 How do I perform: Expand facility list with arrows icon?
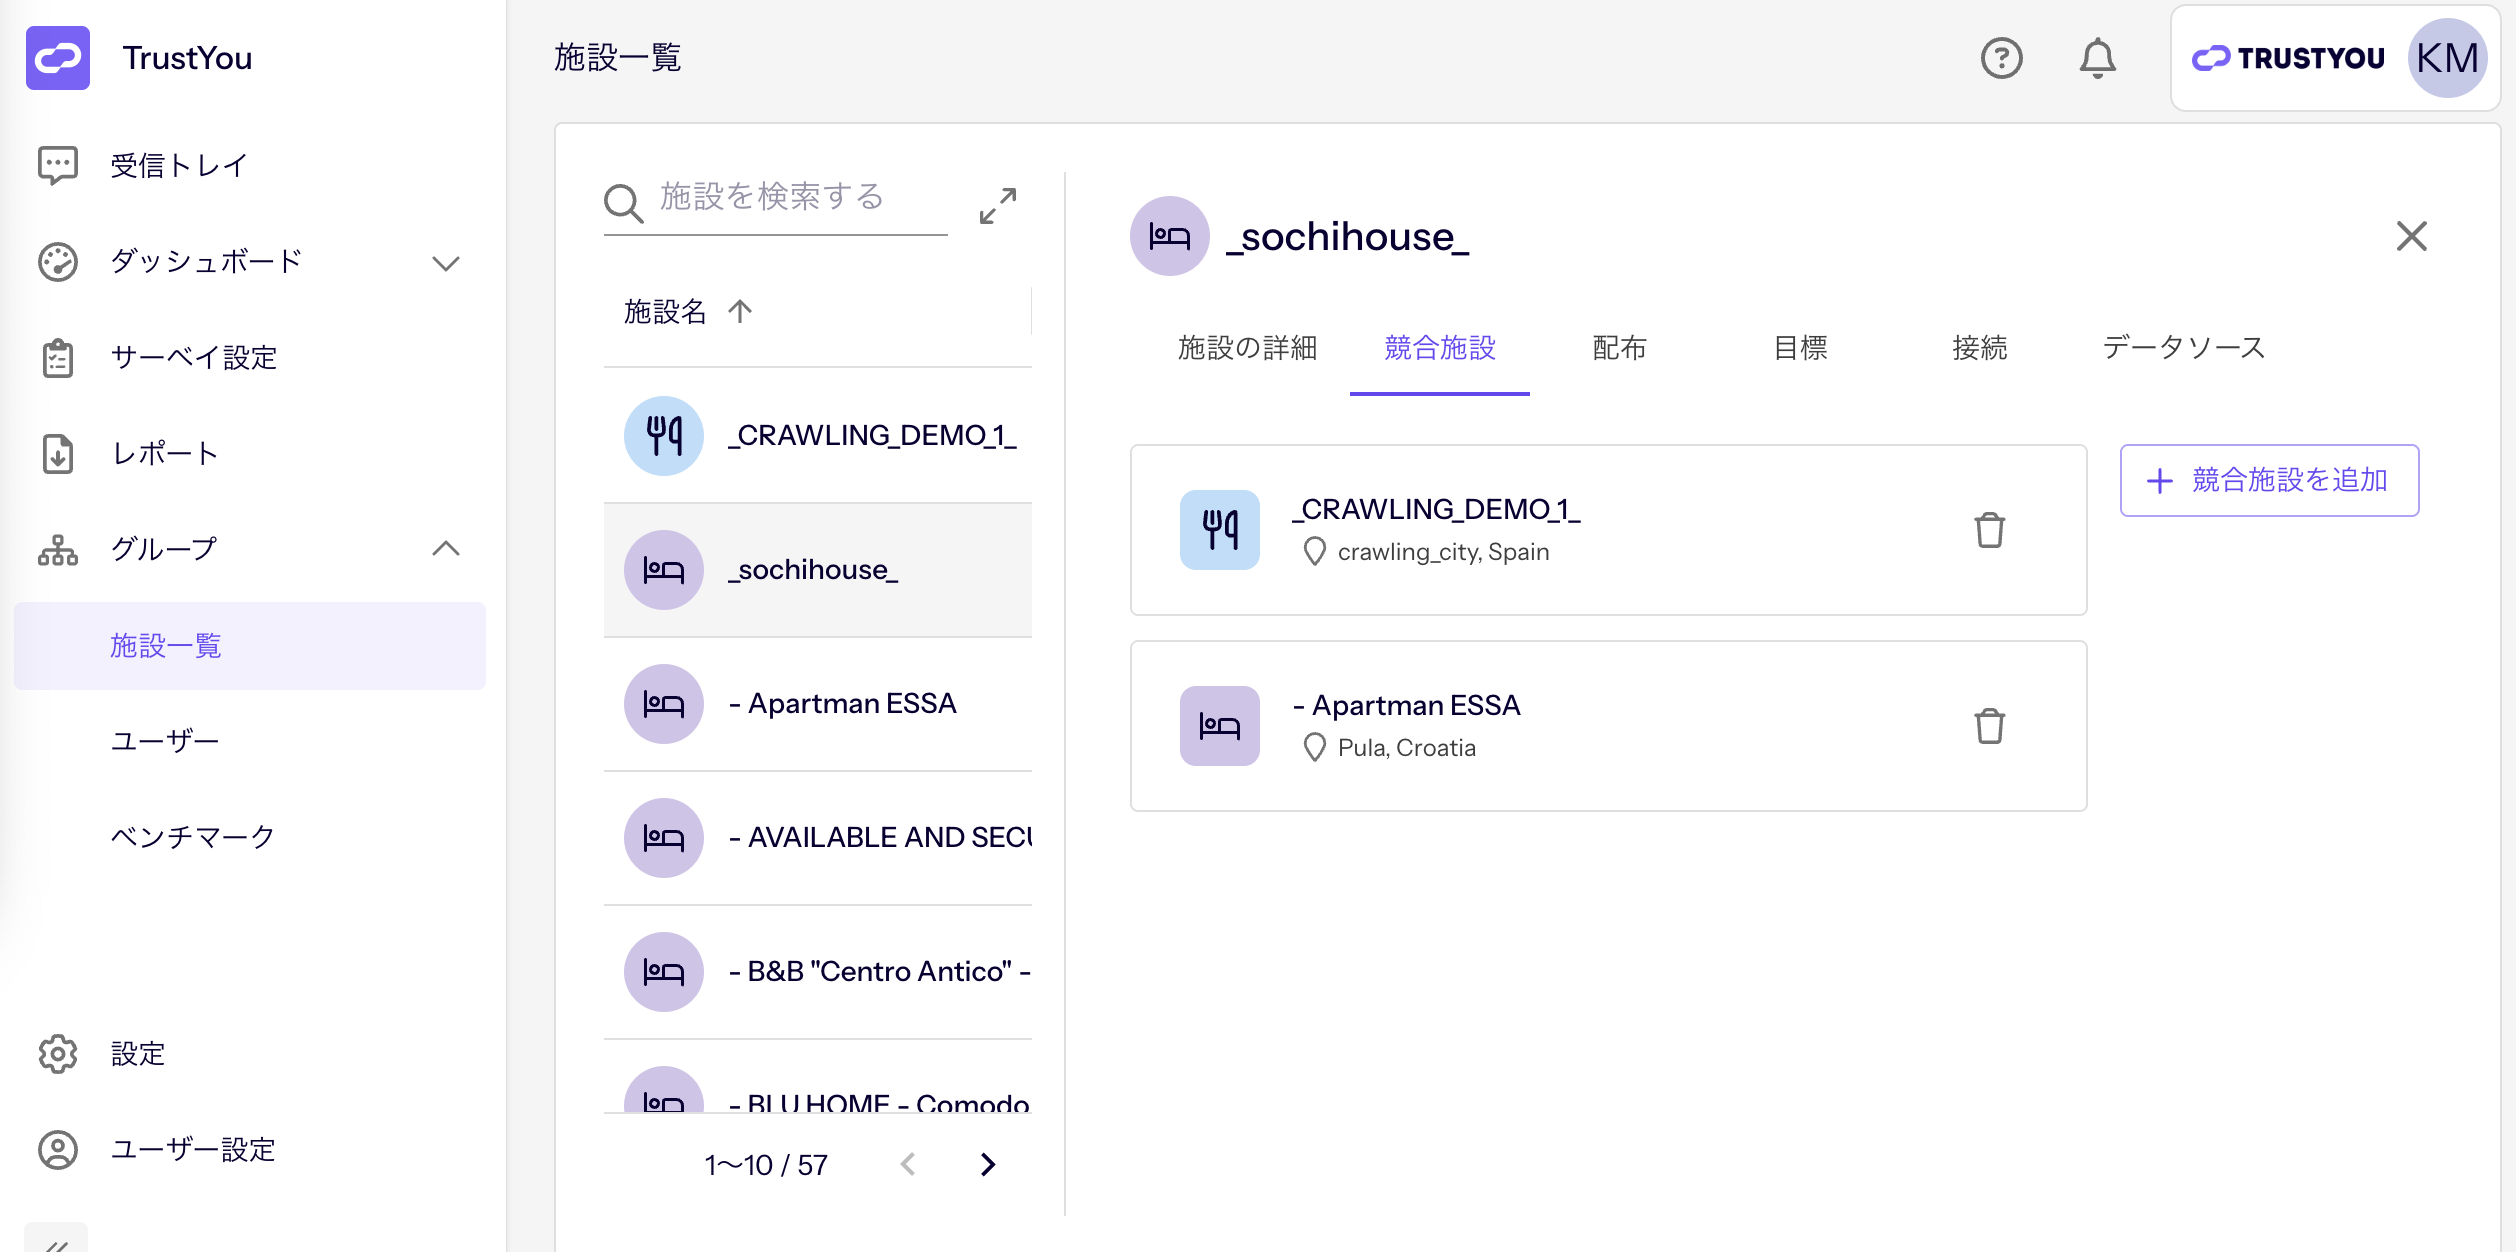coord(998,206)
